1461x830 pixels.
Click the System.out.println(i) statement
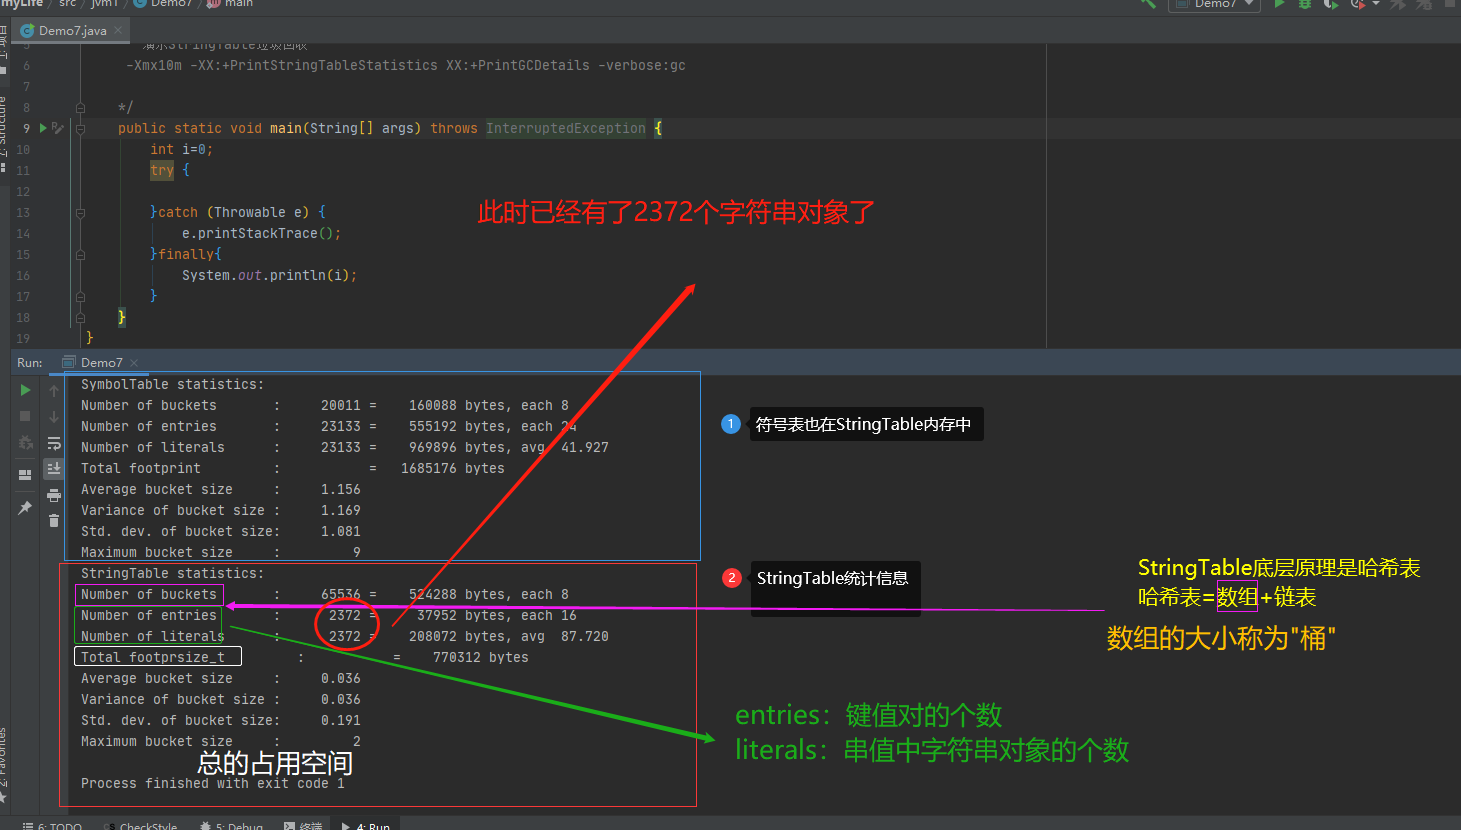click(269, 275)
